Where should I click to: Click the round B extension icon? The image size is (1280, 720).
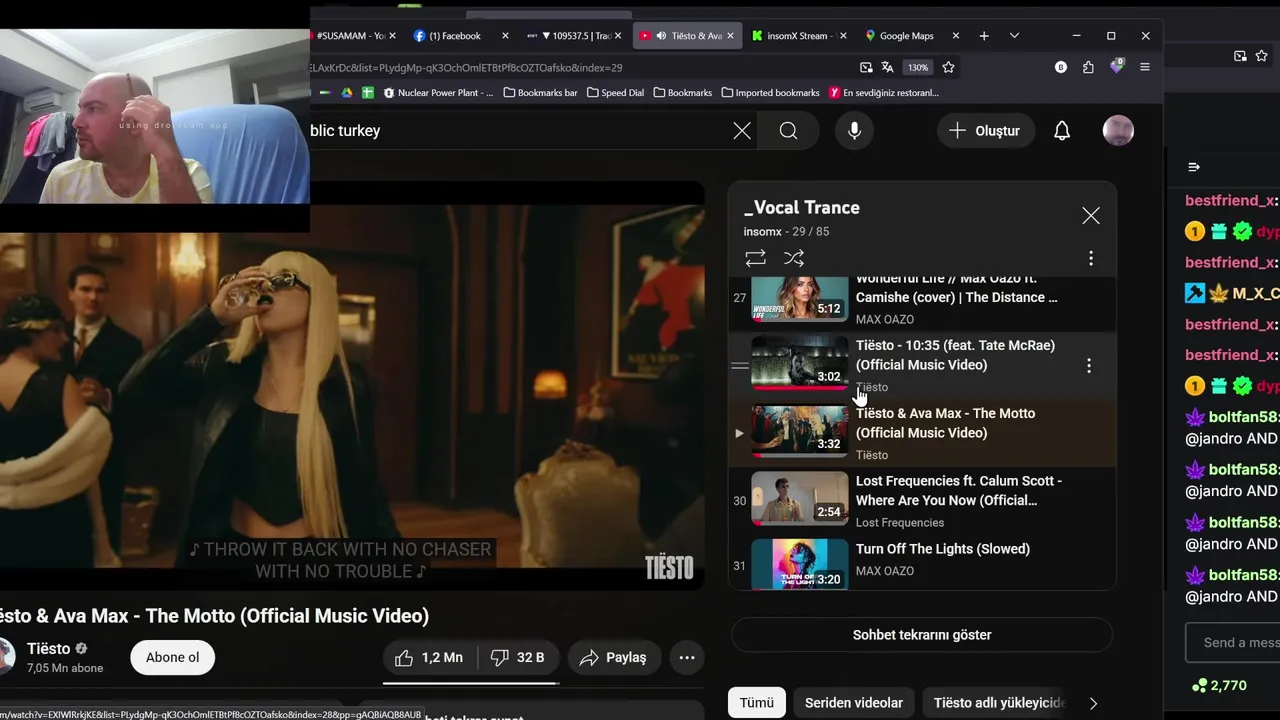coord(1061,67)
